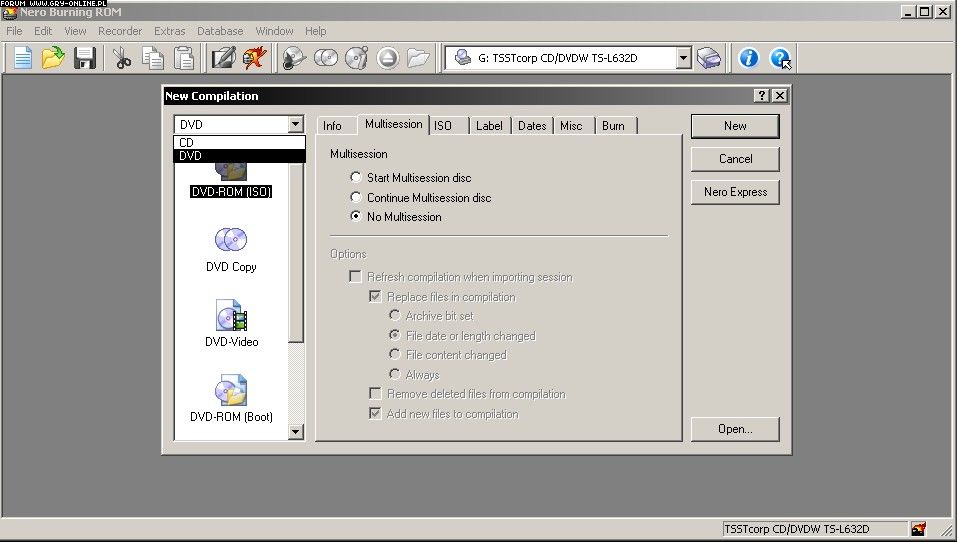Save compilation using the floppy disk icon
This screenshot has height=542, width=957.
click(x=85, y=58)
